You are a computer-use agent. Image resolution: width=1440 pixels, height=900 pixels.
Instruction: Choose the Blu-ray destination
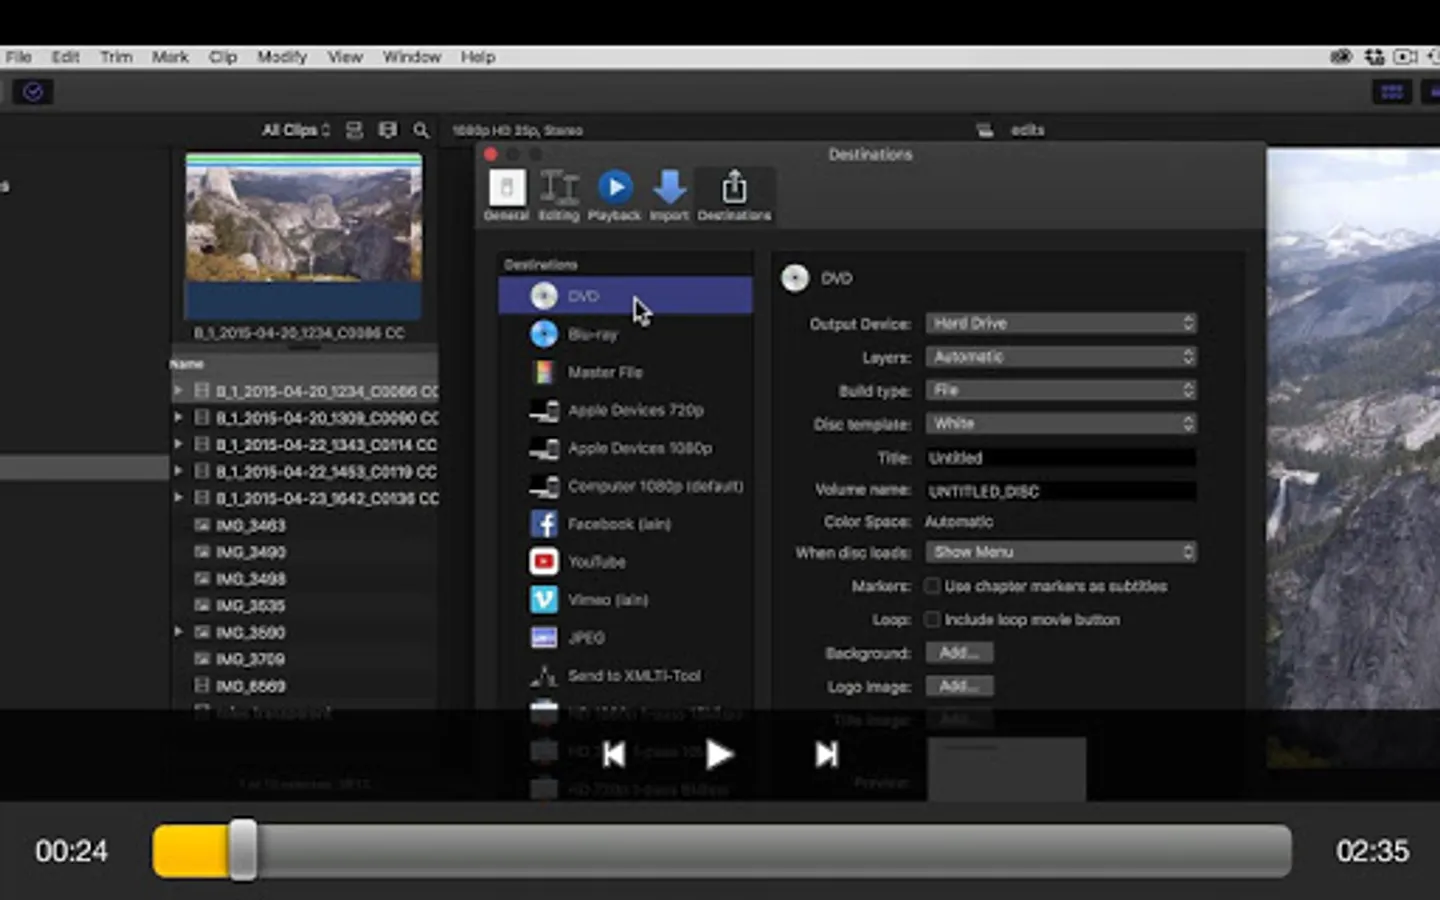pyautogui.click(x=592, y=334)
